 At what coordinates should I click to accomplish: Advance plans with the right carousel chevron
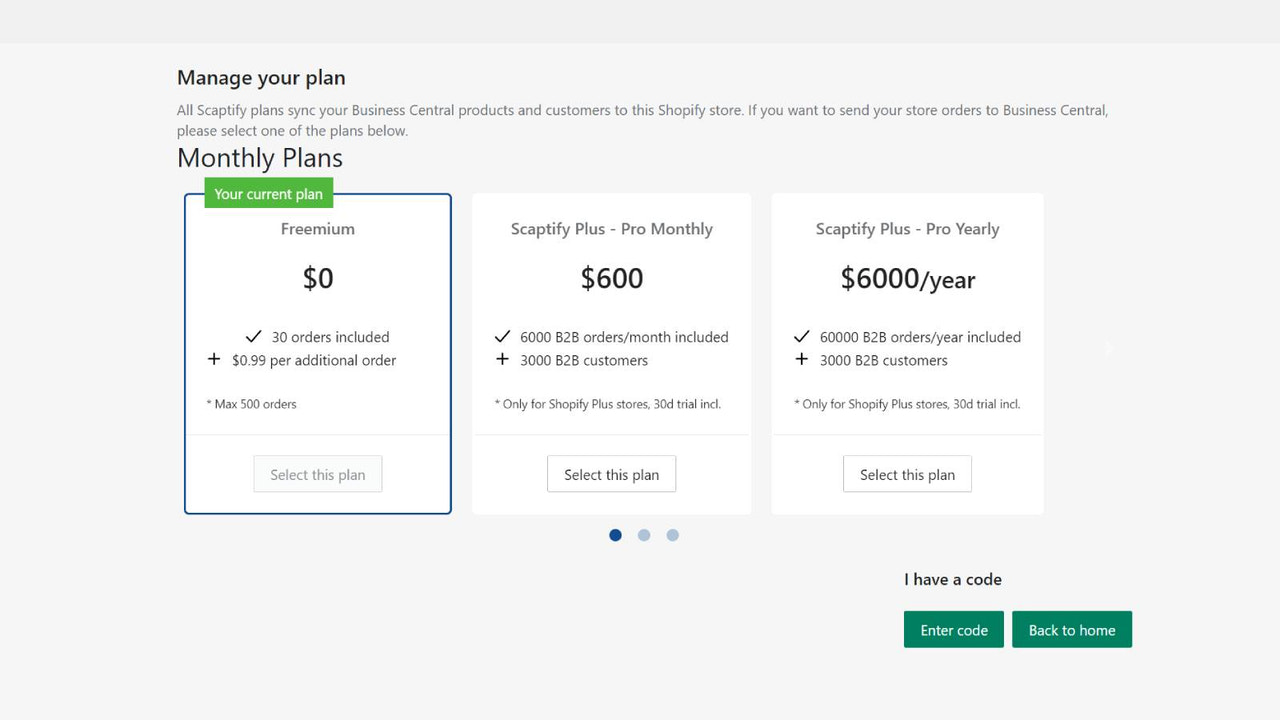(x=1108, y=348)
